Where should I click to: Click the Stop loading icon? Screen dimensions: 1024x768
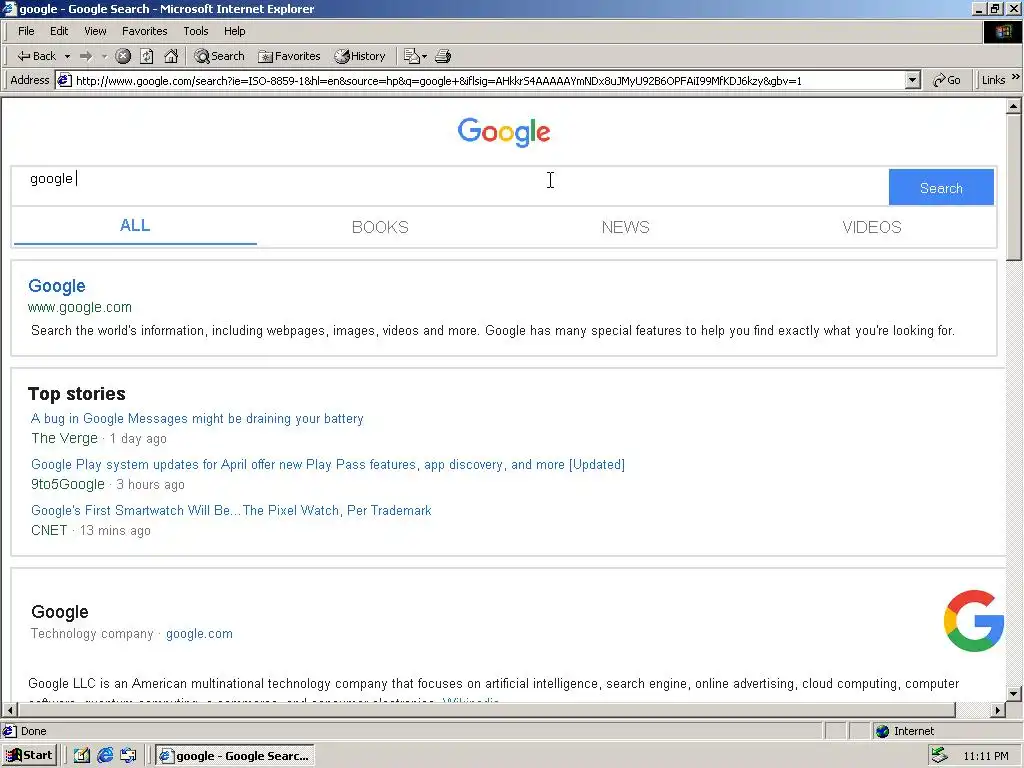coord(123,56)
